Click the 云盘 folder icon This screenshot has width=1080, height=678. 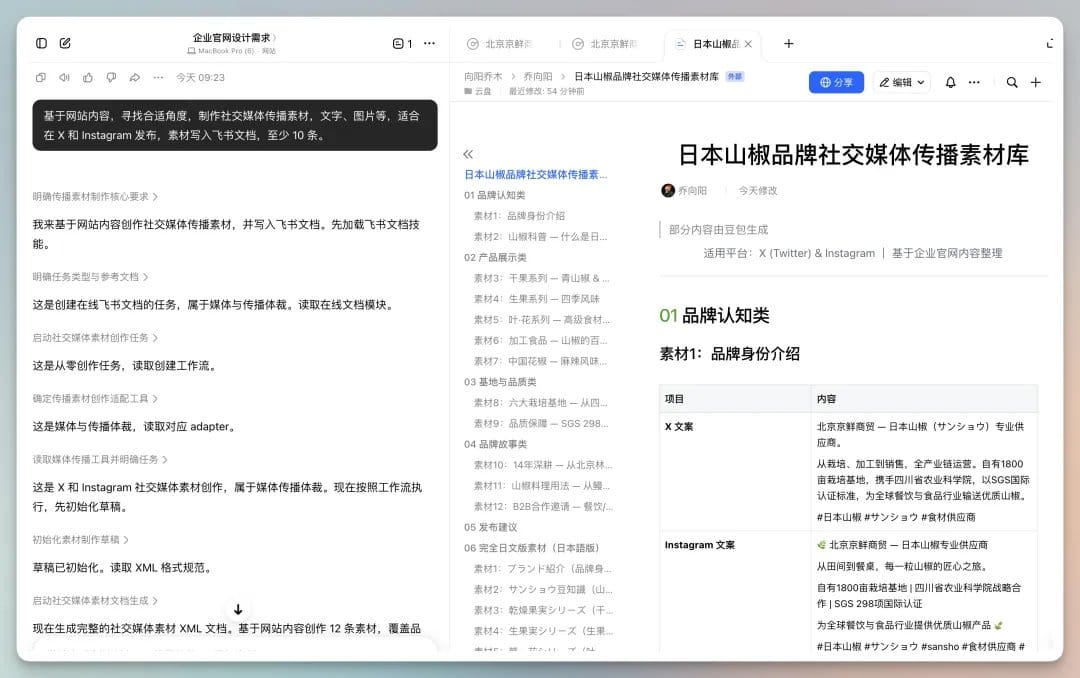click(x=468, y=92)
